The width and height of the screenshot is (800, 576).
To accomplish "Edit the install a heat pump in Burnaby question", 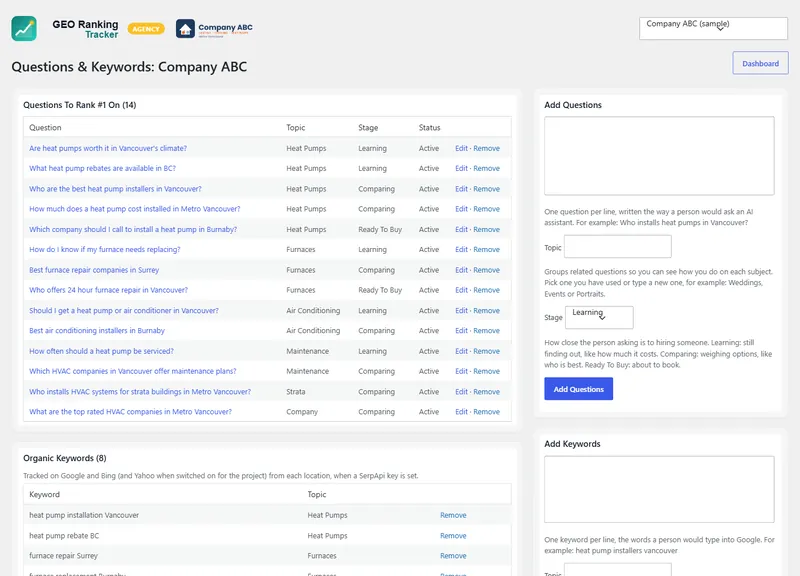I will coord(461,230).
